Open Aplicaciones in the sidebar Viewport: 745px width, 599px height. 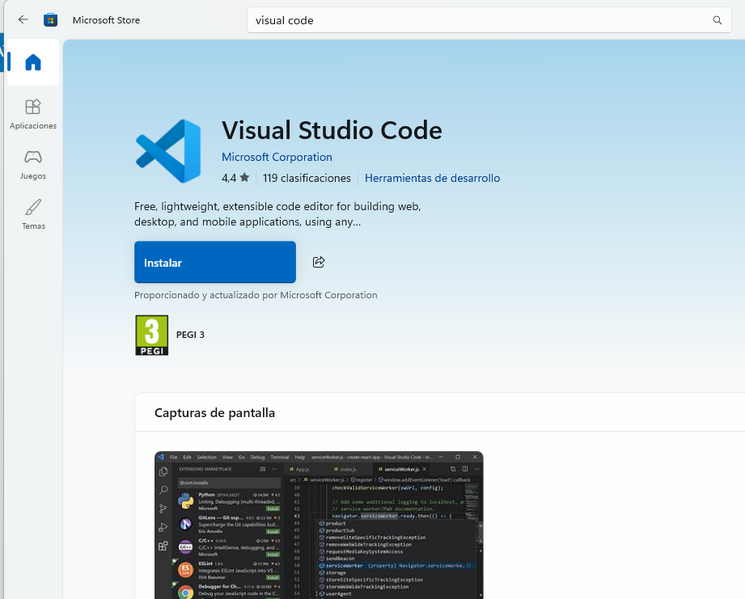[x=33, y=114]
